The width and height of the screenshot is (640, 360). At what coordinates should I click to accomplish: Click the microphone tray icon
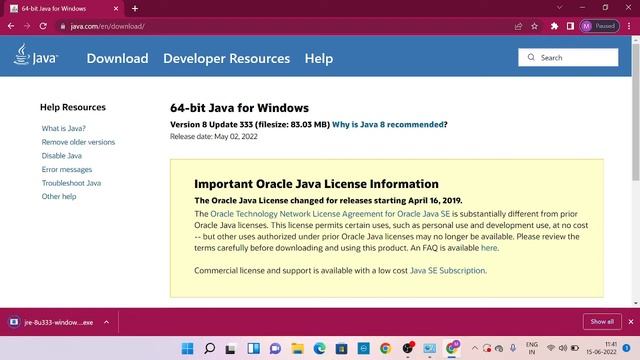coord(513,348)
